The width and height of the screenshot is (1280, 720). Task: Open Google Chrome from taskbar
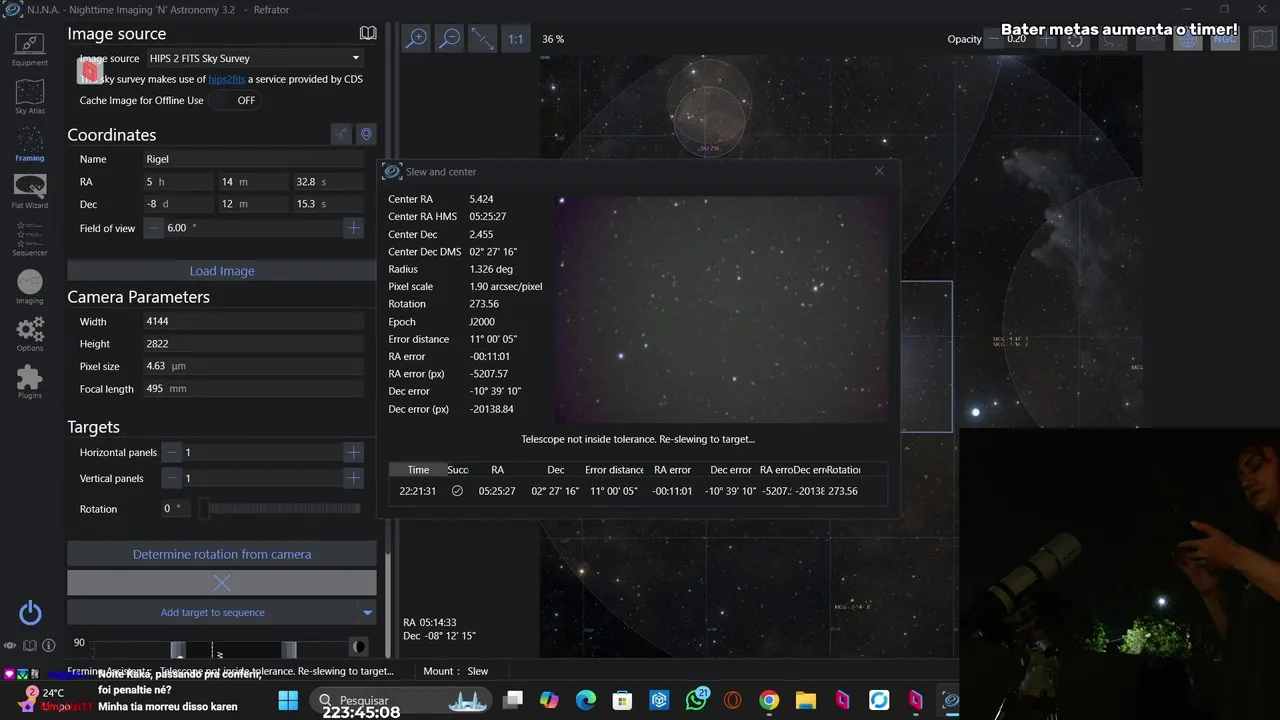tap(769, 700)
